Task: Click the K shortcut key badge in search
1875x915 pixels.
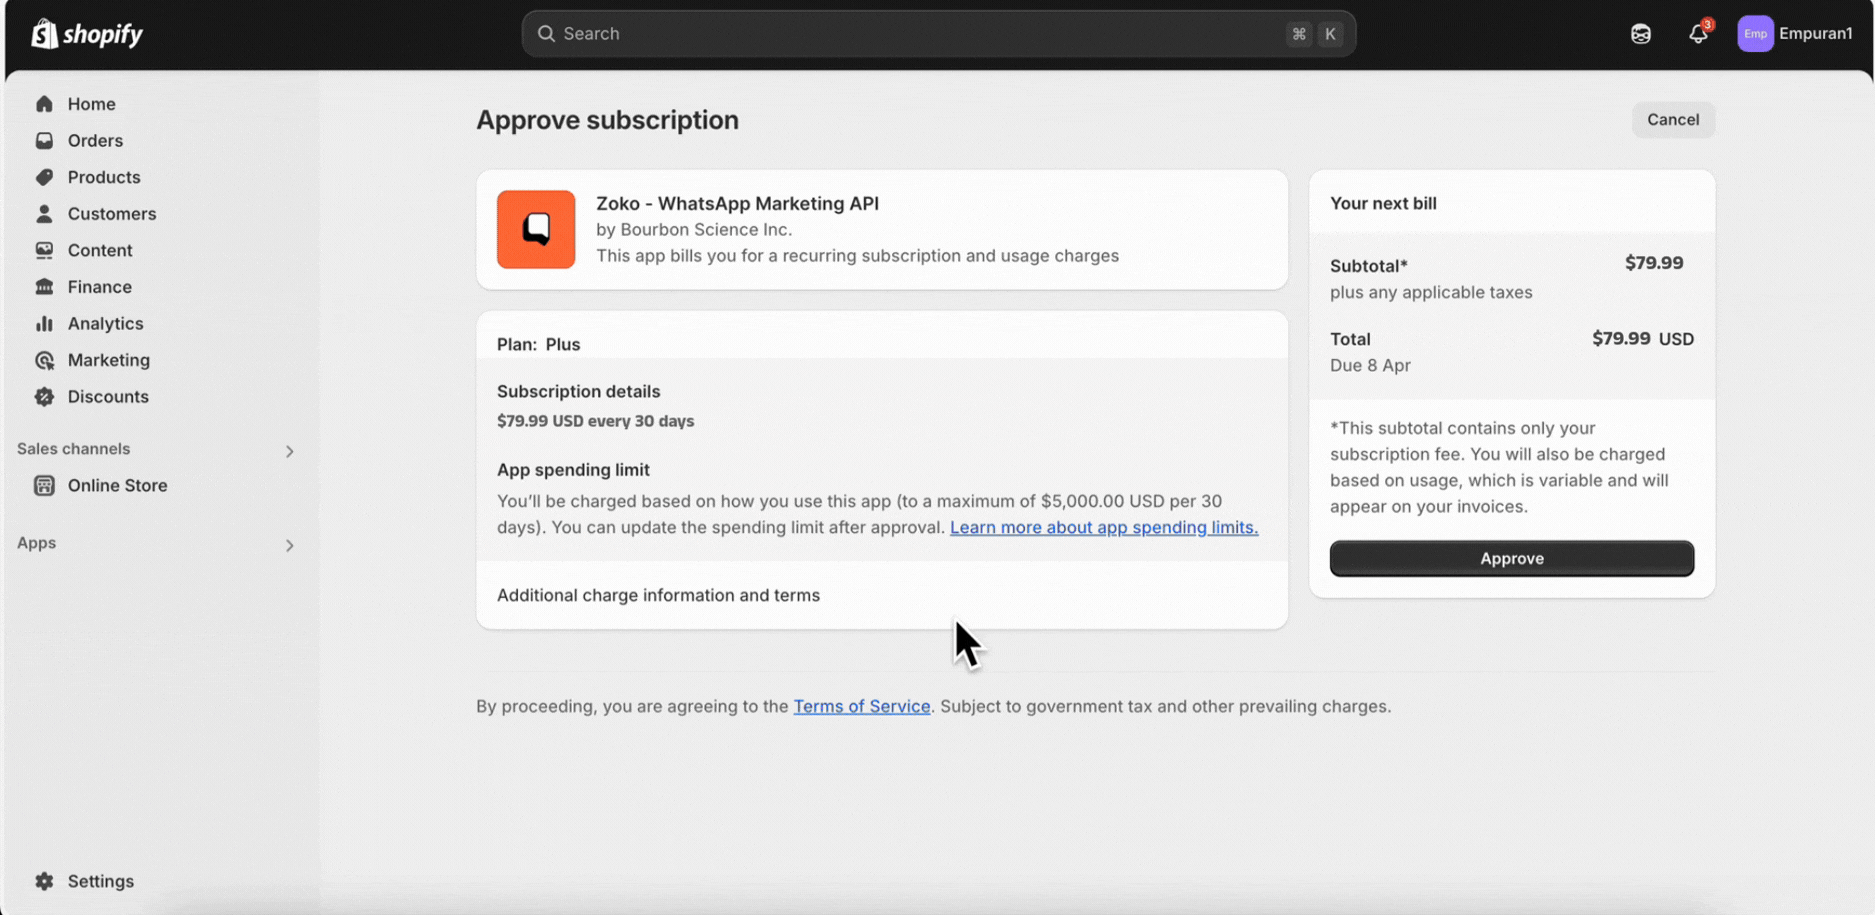Action: pos(1329,34)
